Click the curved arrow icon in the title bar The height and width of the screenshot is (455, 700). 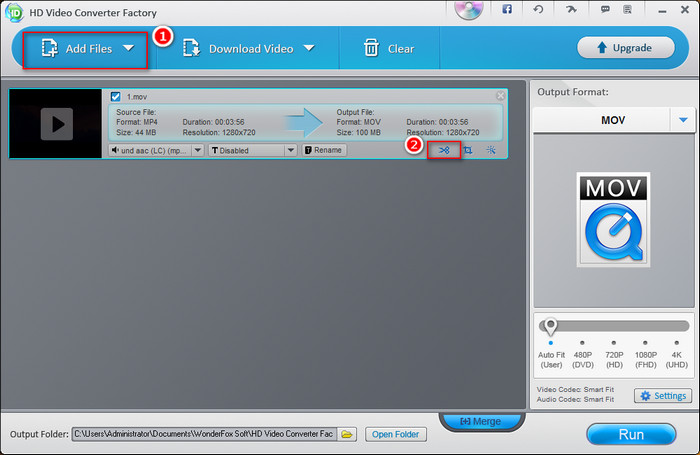[571, 9]
